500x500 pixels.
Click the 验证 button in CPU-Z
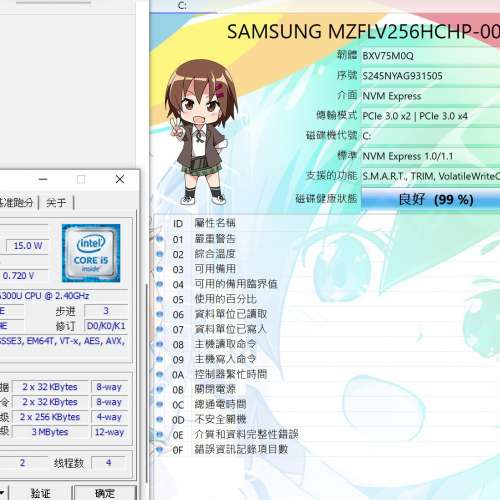tap(40, 493)
